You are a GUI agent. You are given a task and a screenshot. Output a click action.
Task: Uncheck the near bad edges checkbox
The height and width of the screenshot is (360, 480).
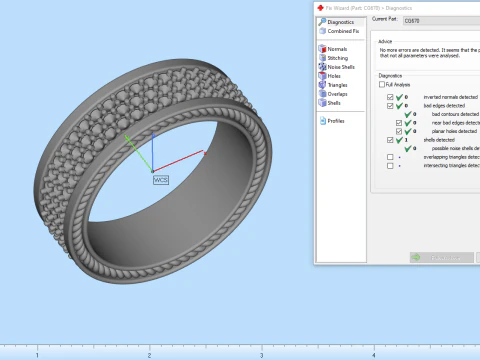pyautogui.click(x=399, y=123)
